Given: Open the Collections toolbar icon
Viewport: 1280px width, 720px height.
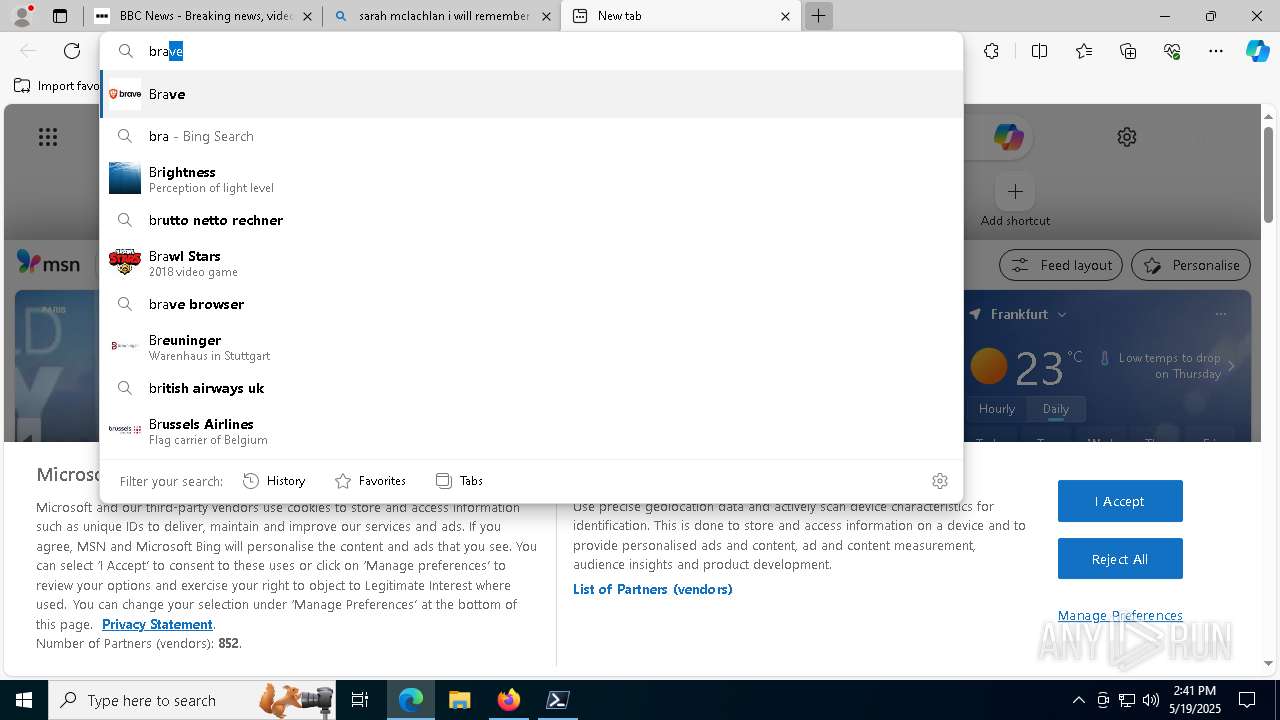Looking at the screenshot, I should (x=1128, y=51).
